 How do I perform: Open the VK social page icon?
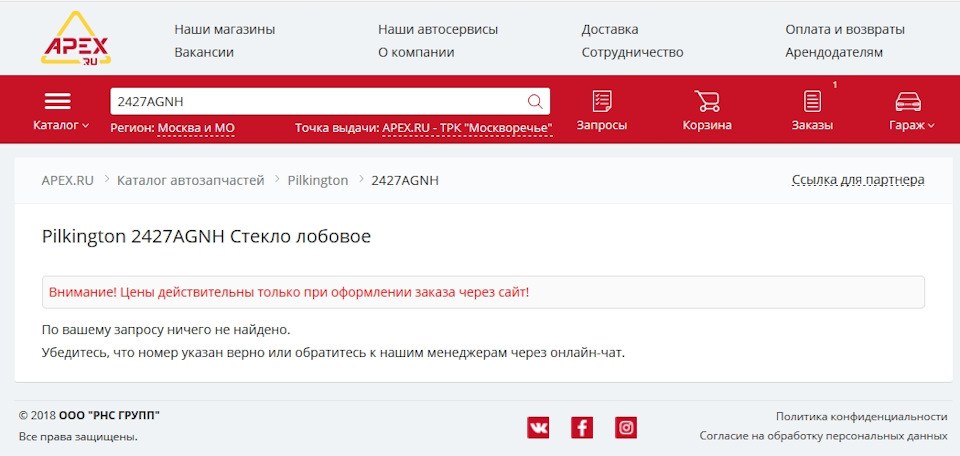click(x=538, y=427)
